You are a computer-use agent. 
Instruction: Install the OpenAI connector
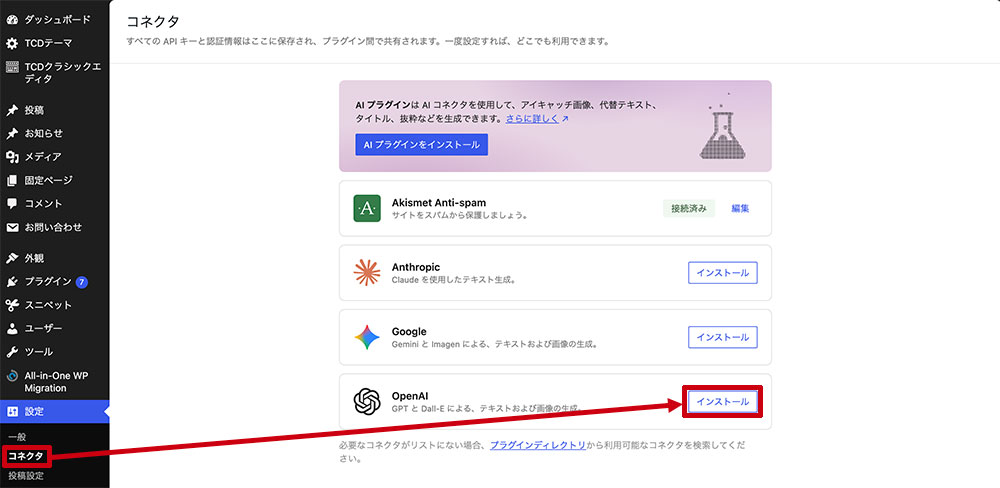tap(723, 402)
